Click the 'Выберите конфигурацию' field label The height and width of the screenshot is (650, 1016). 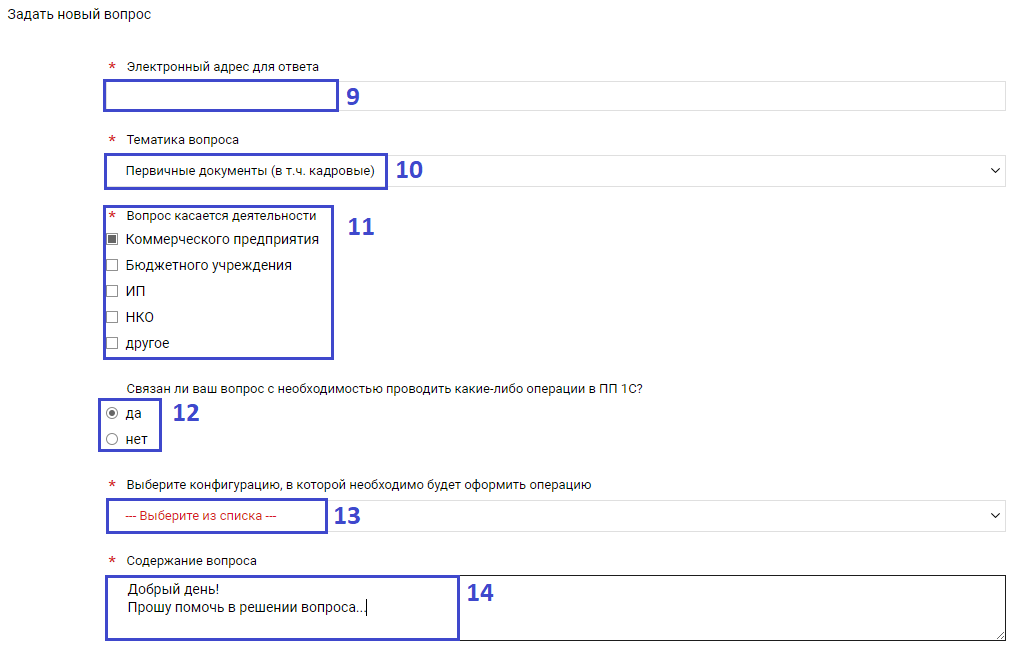coord(358,485)
